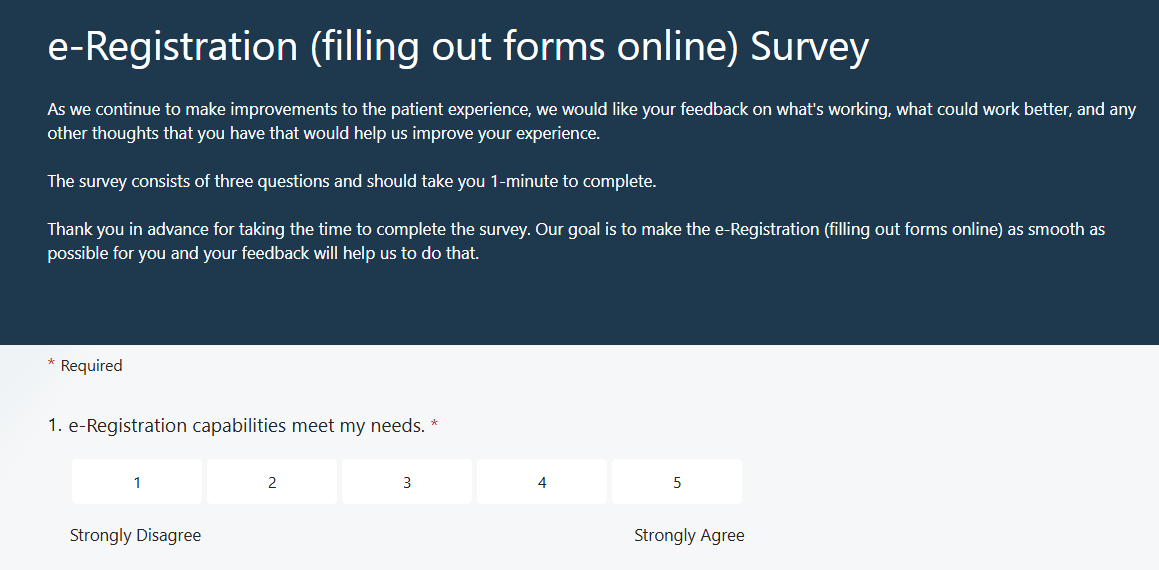Image resolution: width=1159 pixels, height=570 pixels.
Task: Choose rating 5 for question one
Action: 677,482
